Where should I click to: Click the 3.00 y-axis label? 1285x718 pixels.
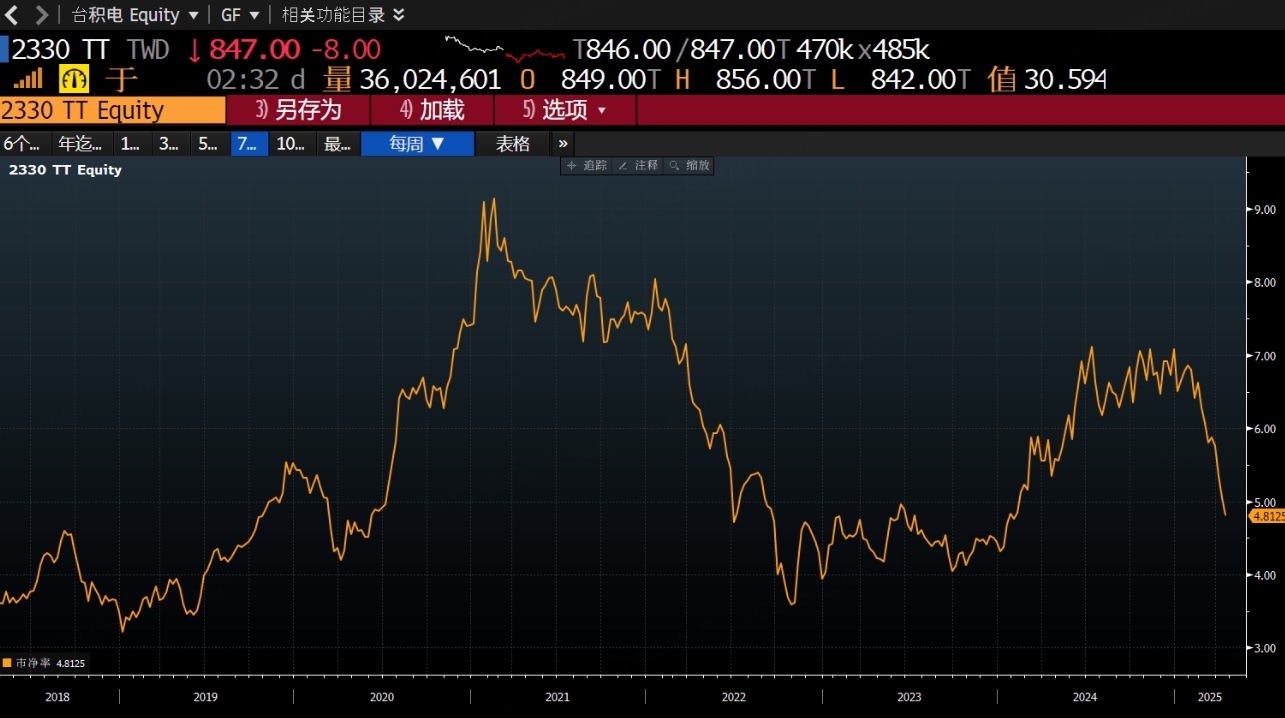click(x=1265, y=648)
